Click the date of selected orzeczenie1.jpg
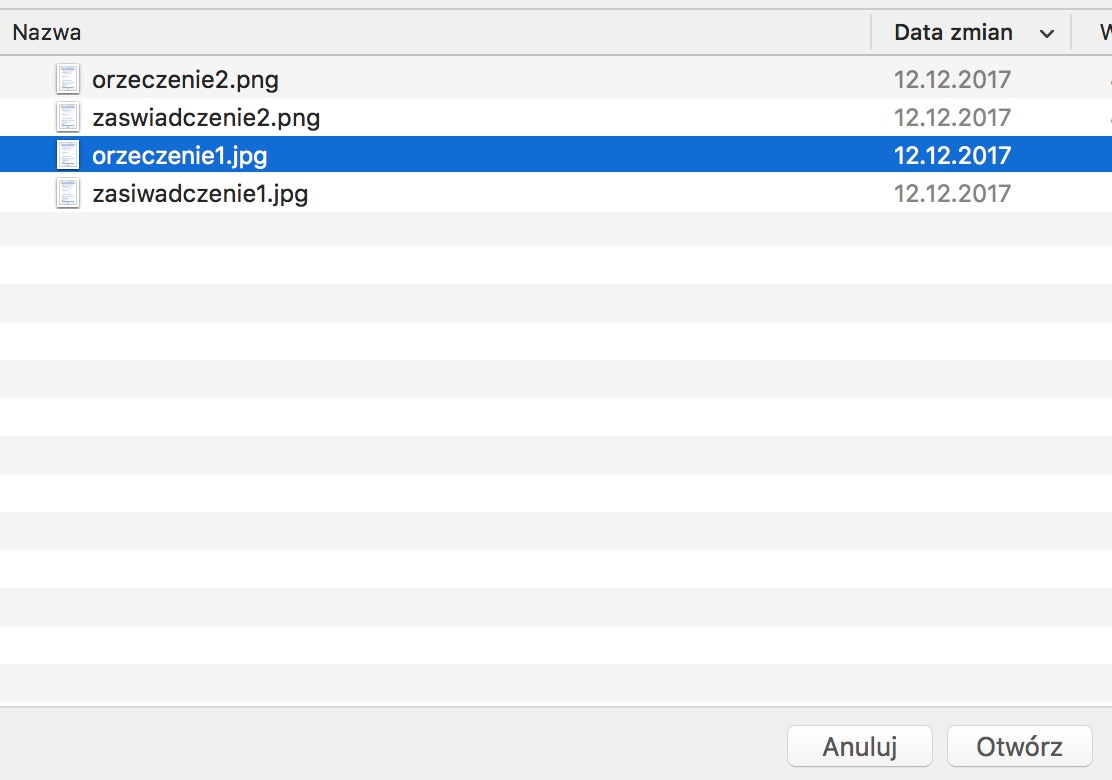1112x780 pixels. coord(952,155)
